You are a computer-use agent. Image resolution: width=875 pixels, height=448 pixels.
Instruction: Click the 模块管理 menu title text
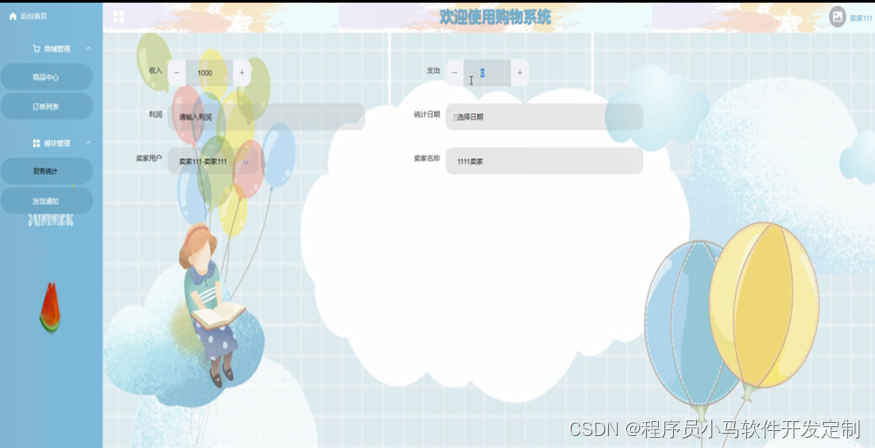pos(57,143)
